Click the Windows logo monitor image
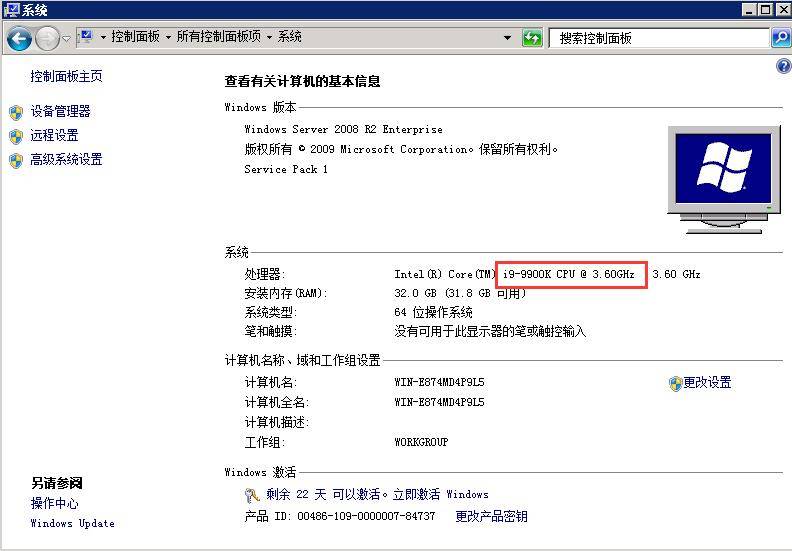 (x=724, y=179)
